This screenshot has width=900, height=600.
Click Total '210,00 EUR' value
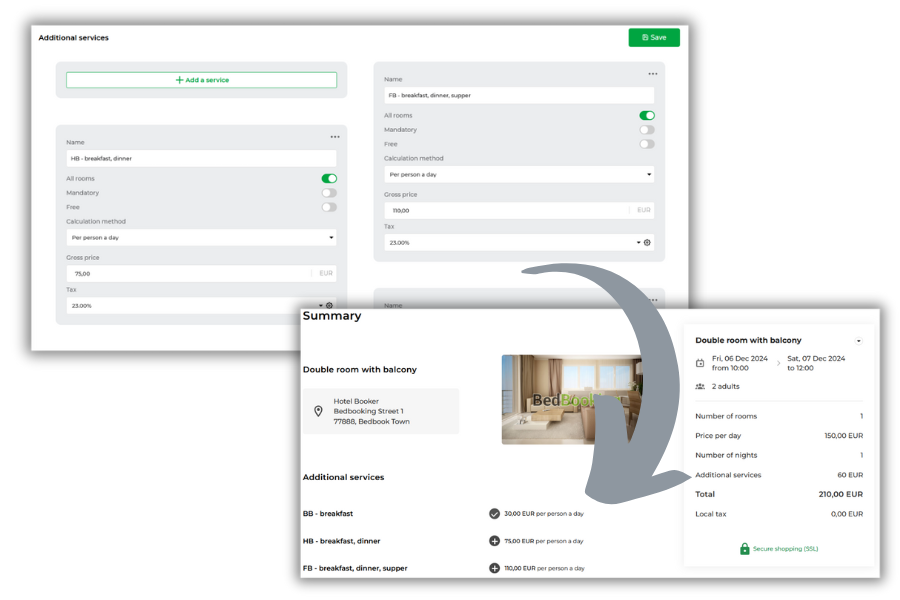[841, 494]
